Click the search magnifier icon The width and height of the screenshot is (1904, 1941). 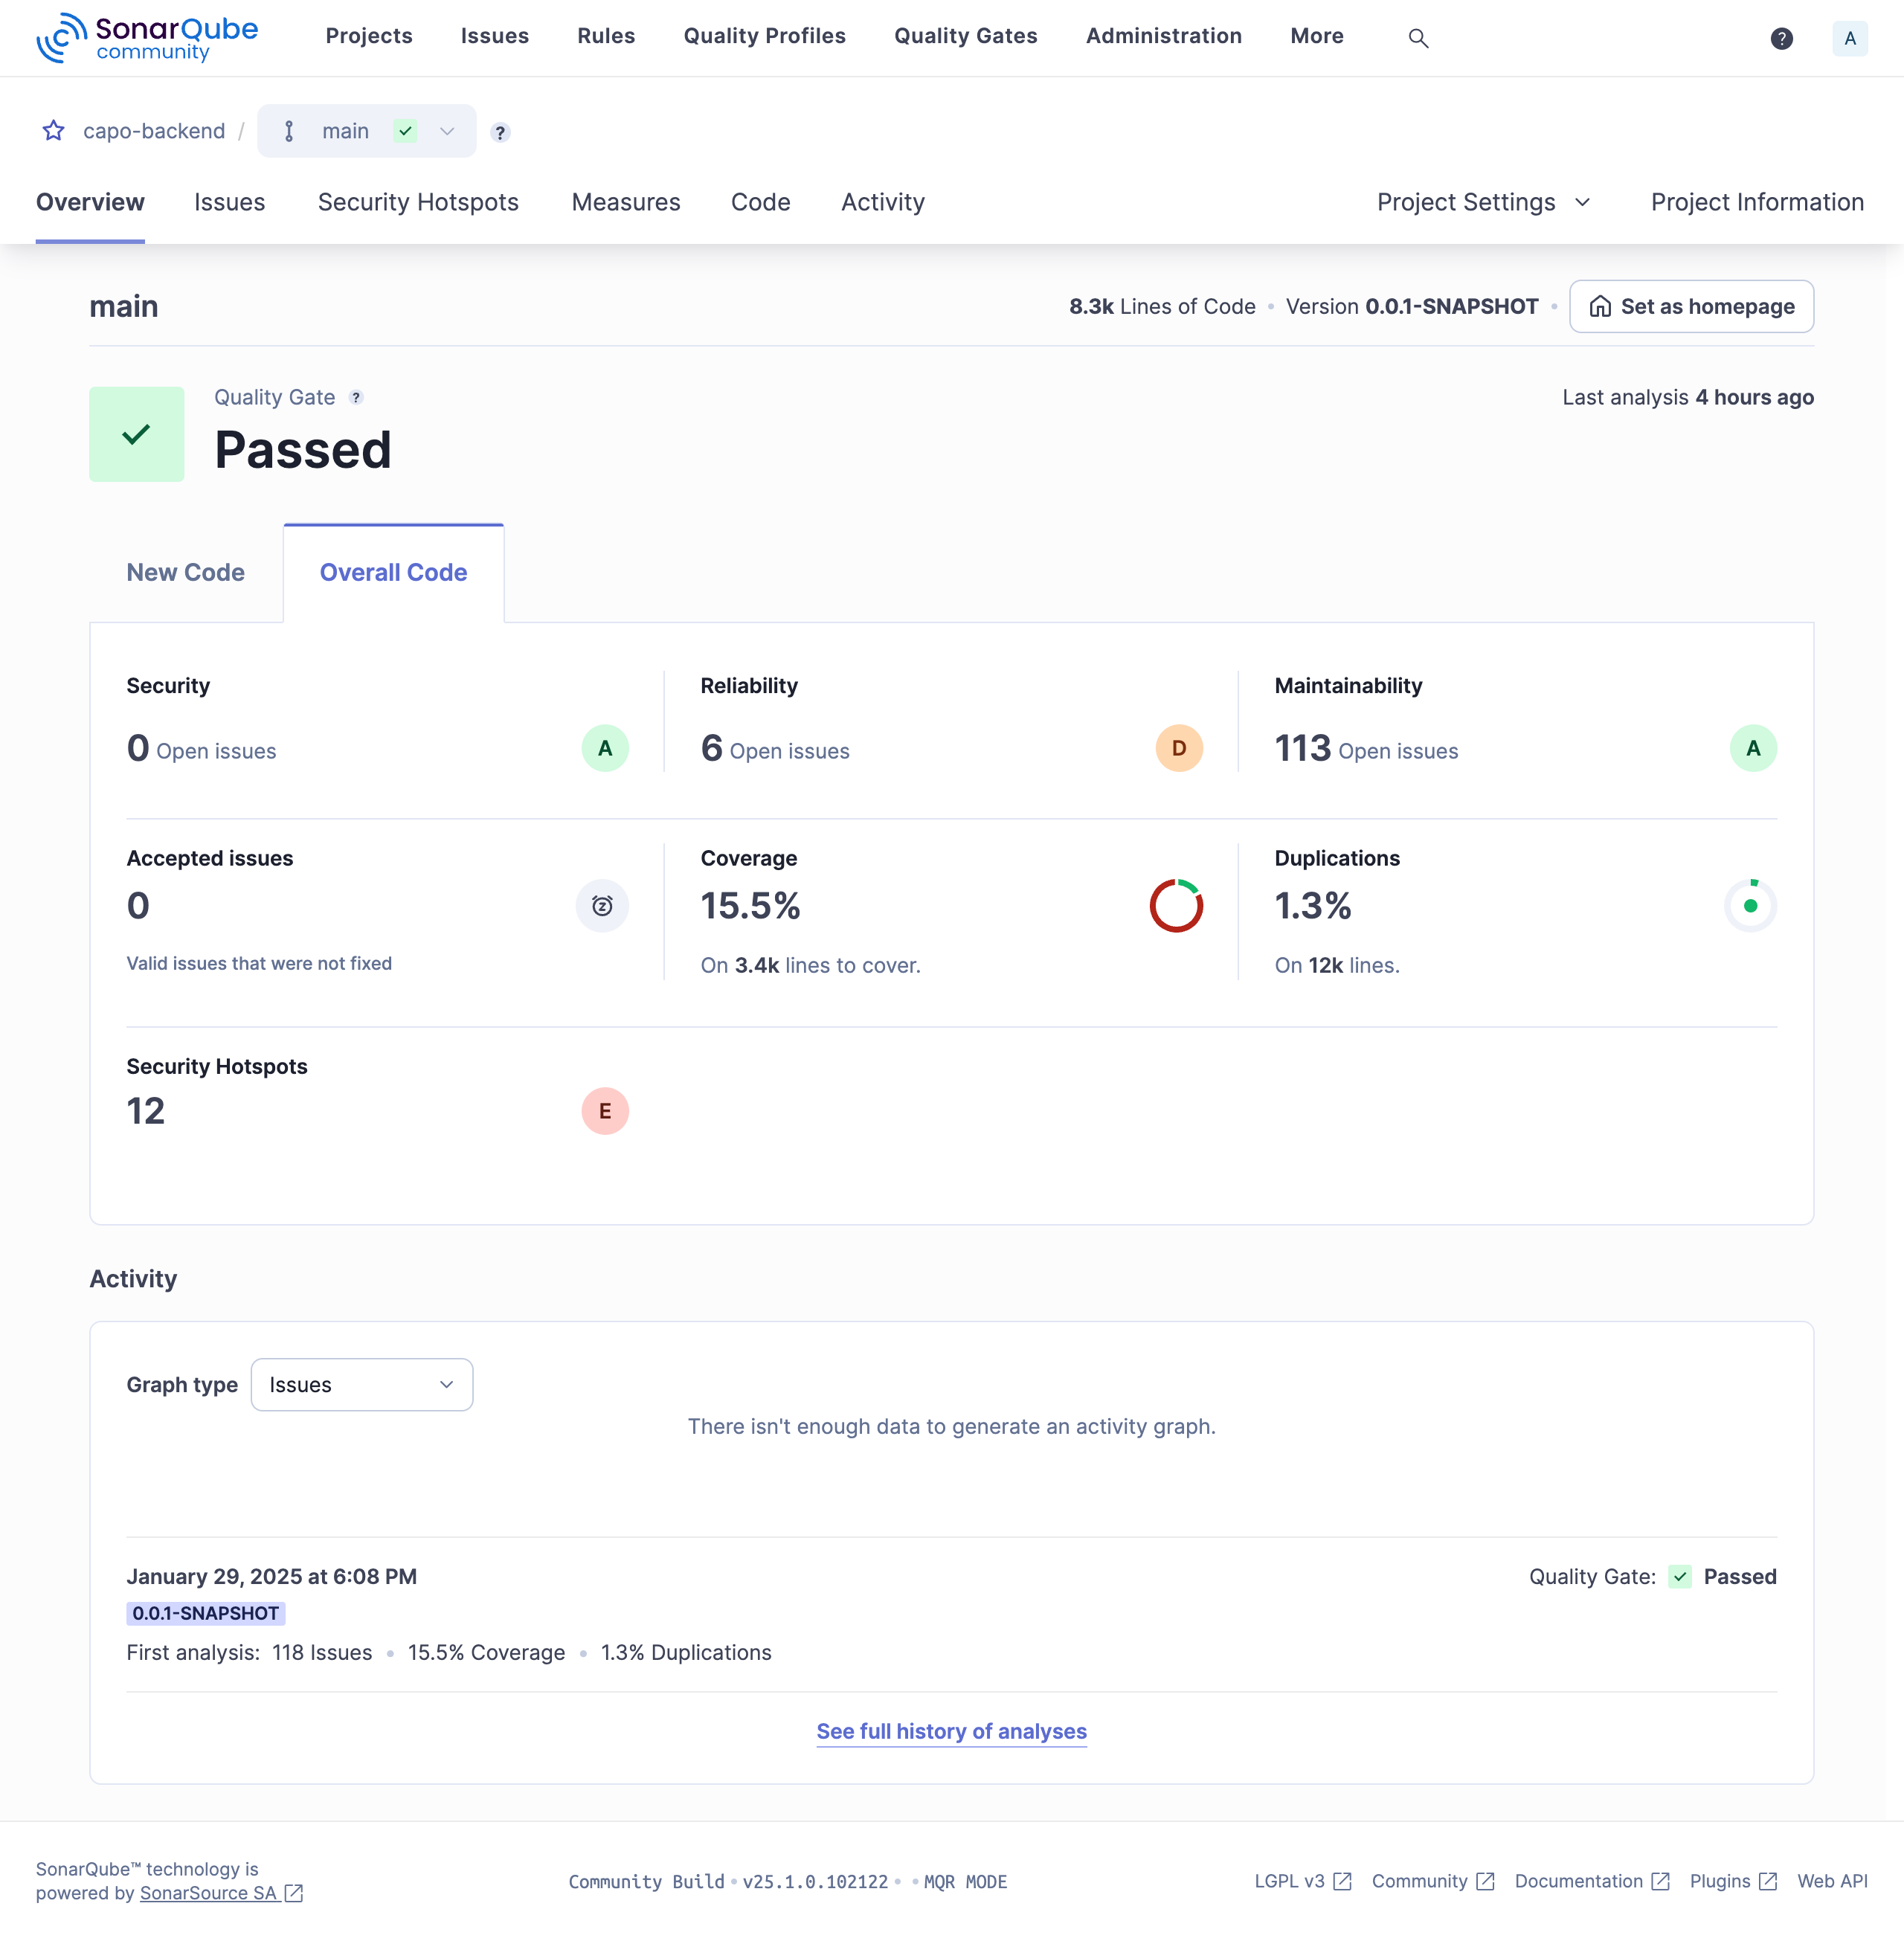click(x=1417, y=38)
